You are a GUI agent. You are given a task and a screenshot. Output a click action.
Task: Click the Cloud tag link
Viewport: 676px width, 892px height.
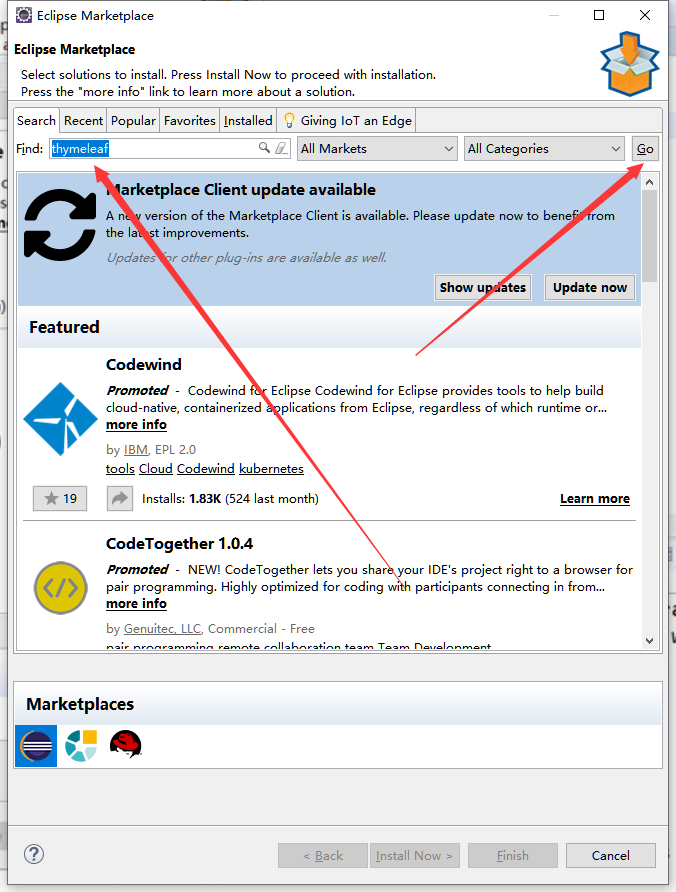point(156,469)
